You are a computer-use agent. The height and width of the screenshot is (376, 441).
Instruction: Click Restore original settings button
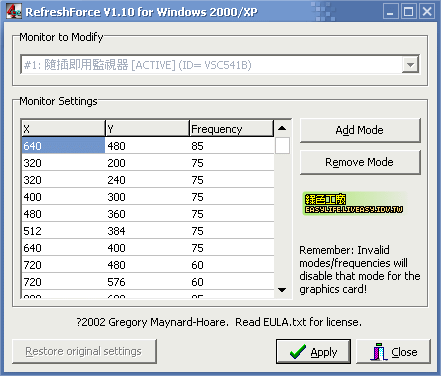tap(84, 351)
